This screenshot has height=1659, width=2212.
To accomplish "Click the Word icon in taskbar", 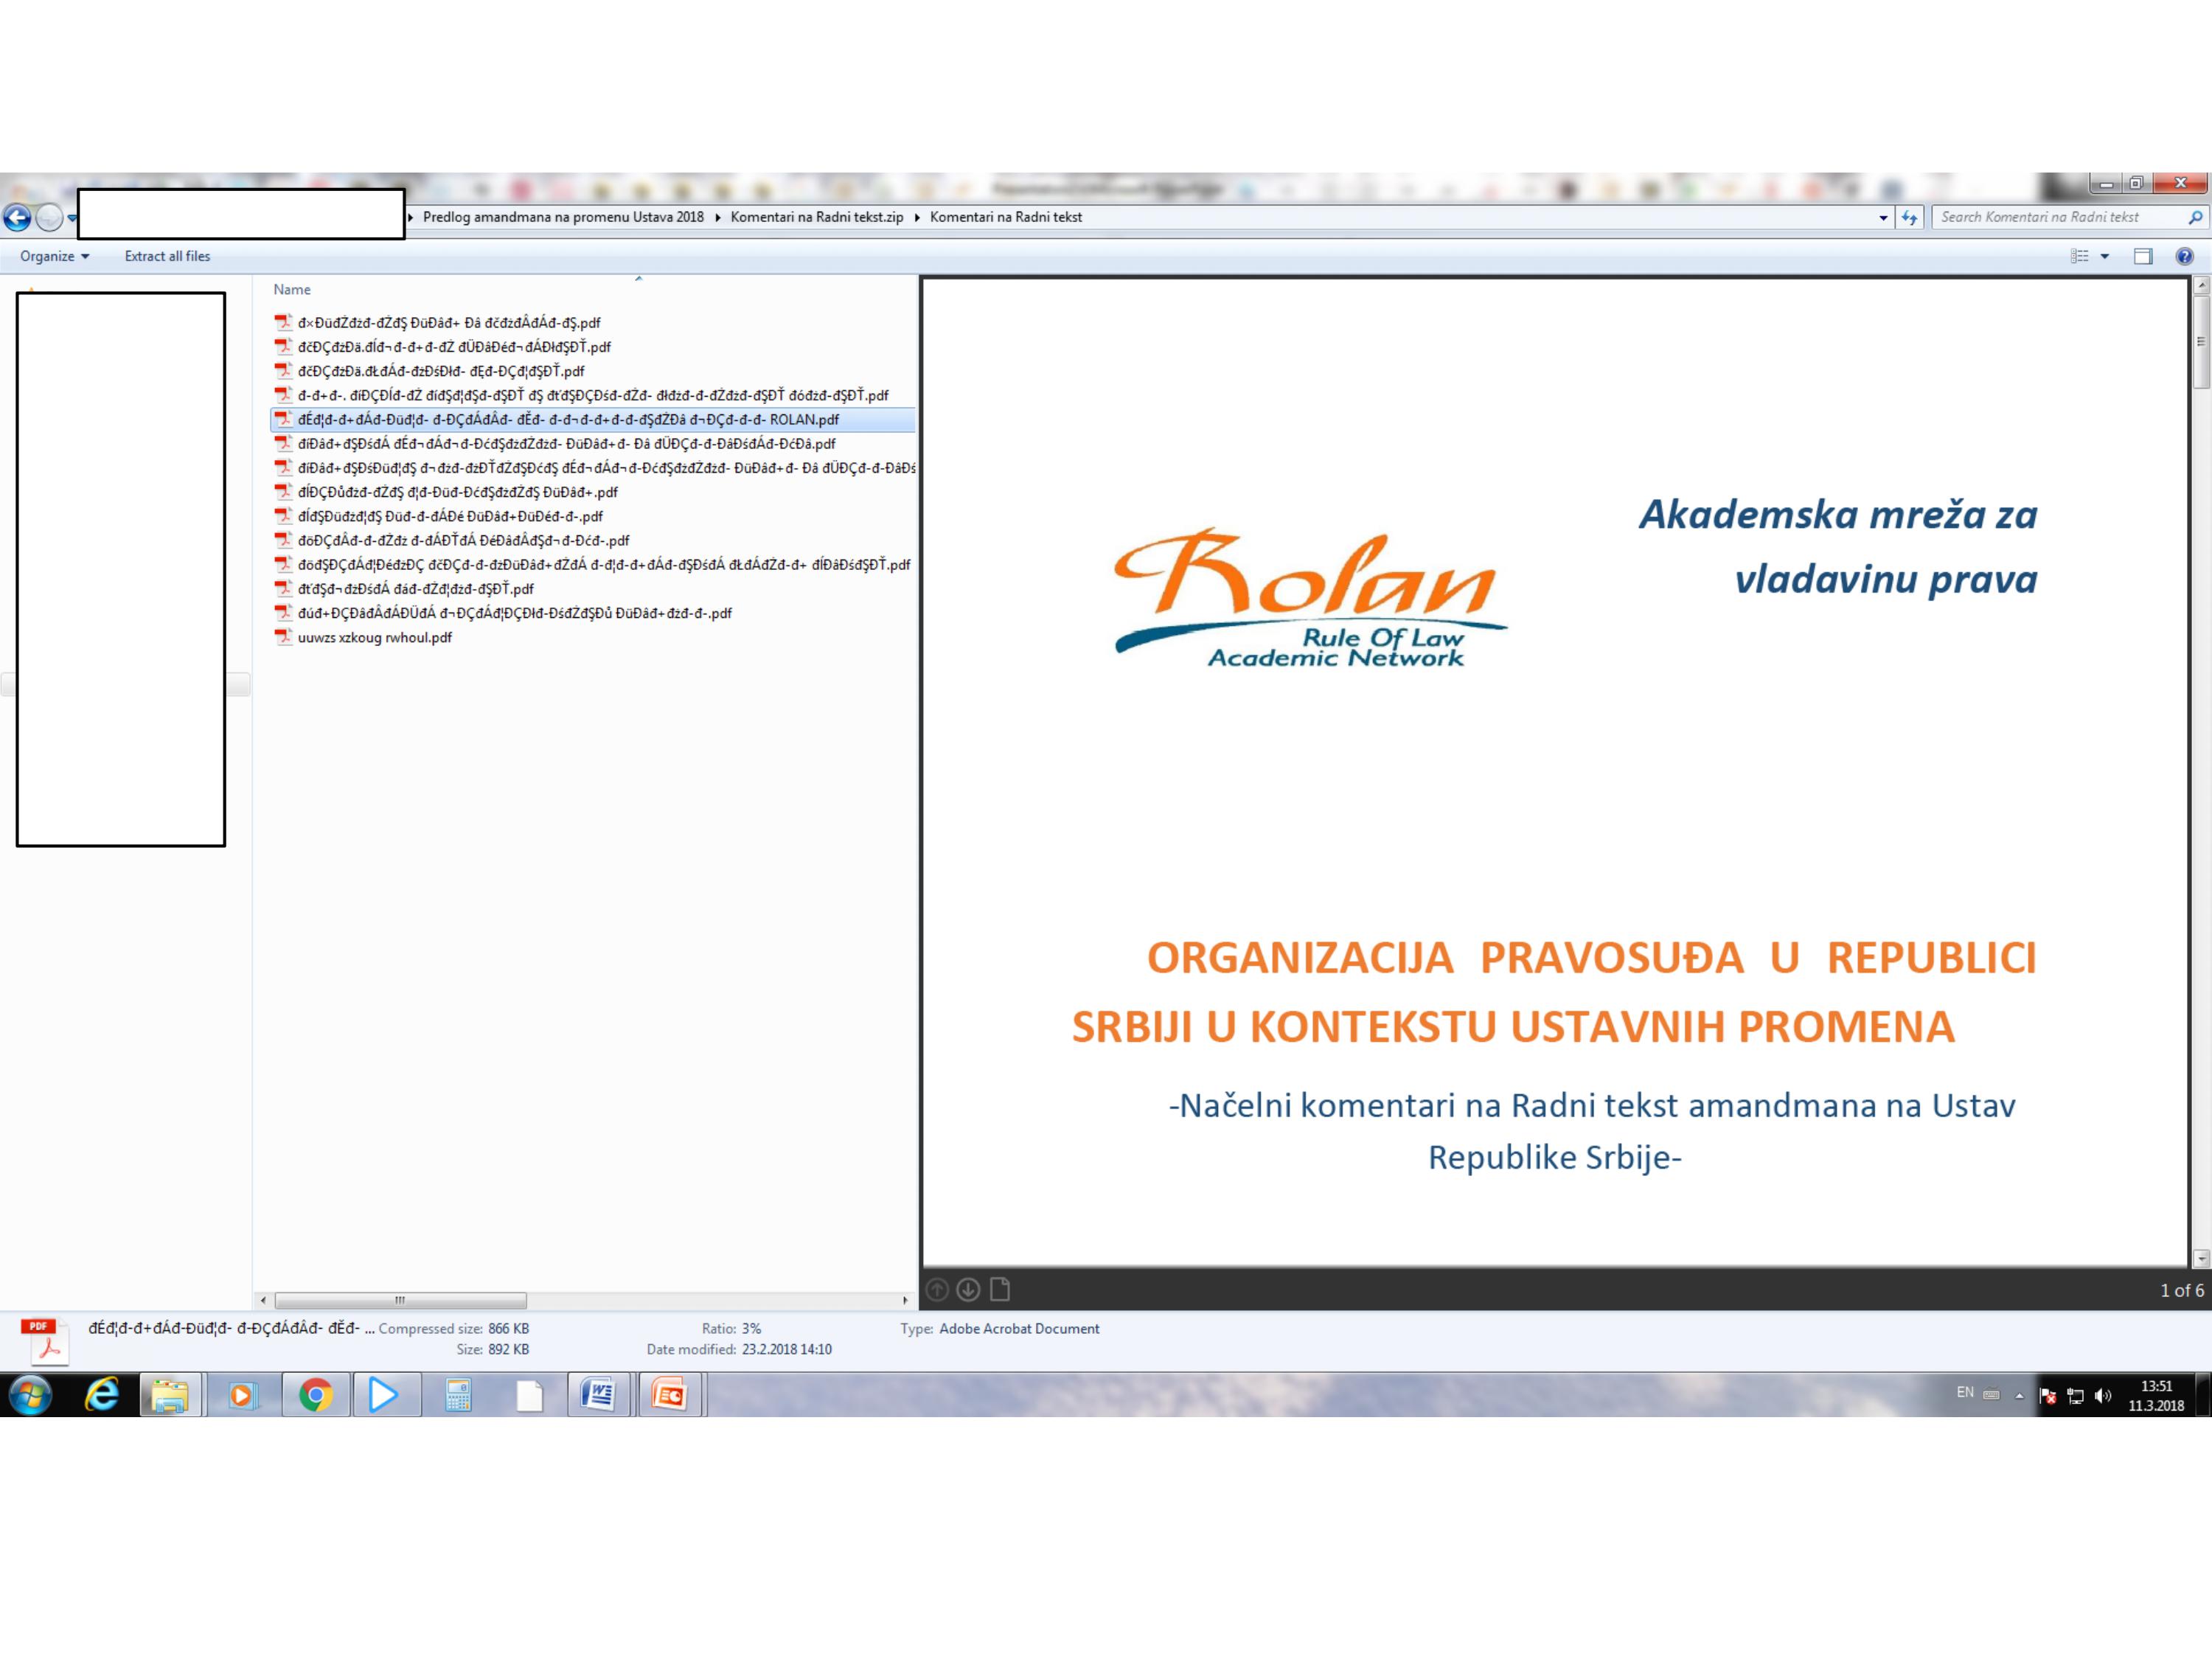I will [x=598, y=1394].
